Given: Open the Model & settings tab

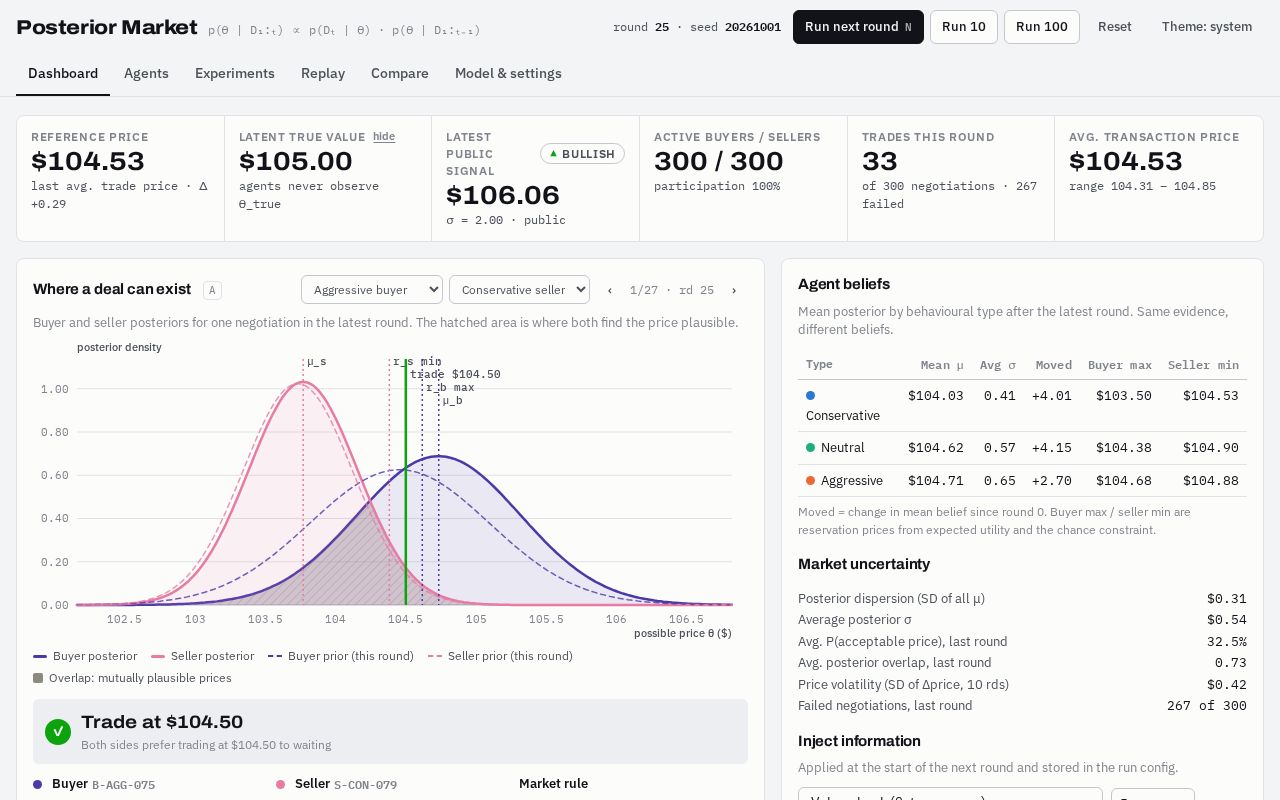Looking at the screenshot, I should point(508,74).
